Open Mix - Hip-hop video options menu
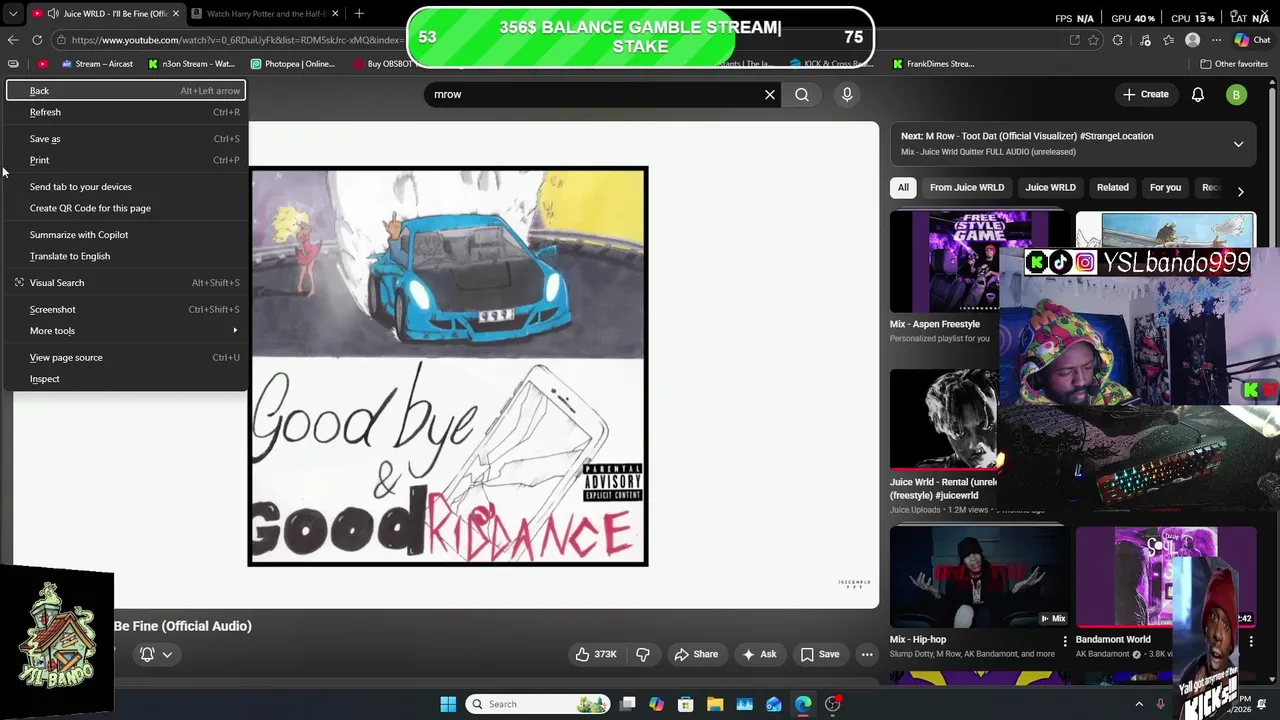 tap(1065, 641)
